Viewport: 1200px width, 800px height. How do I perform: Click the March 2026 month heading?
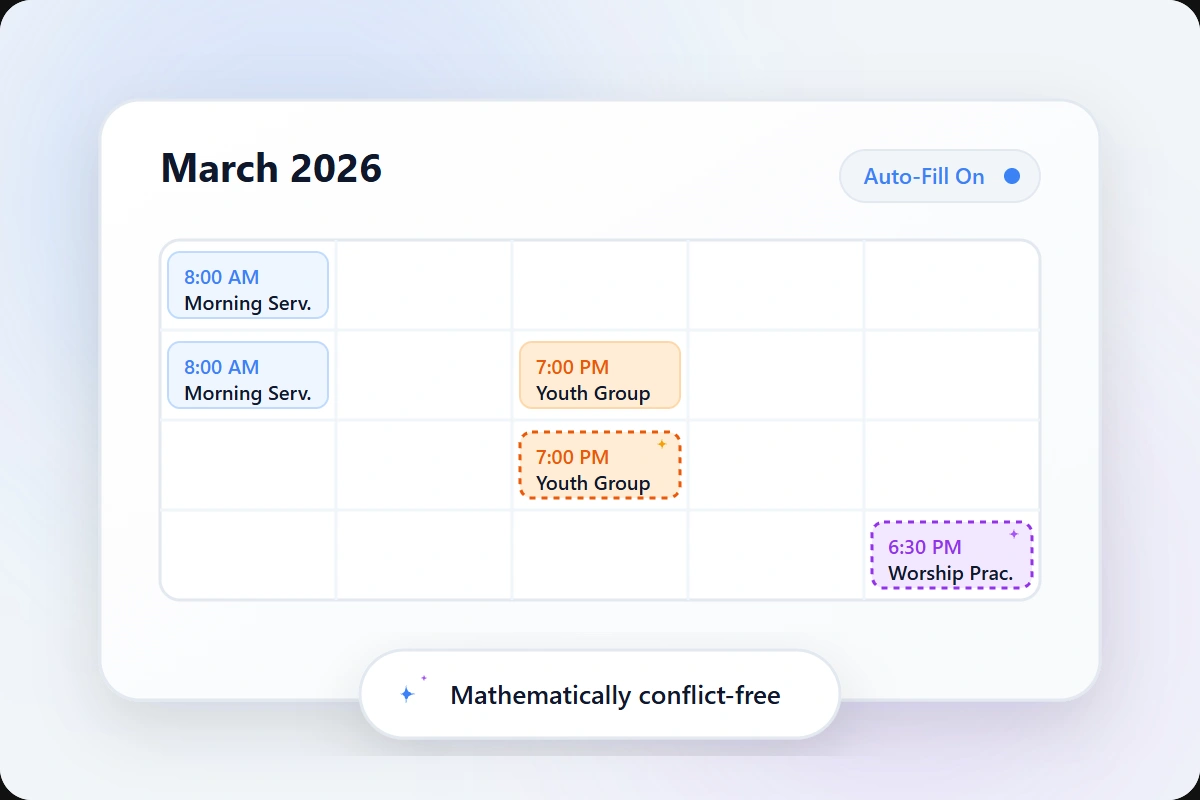(271, 168)
